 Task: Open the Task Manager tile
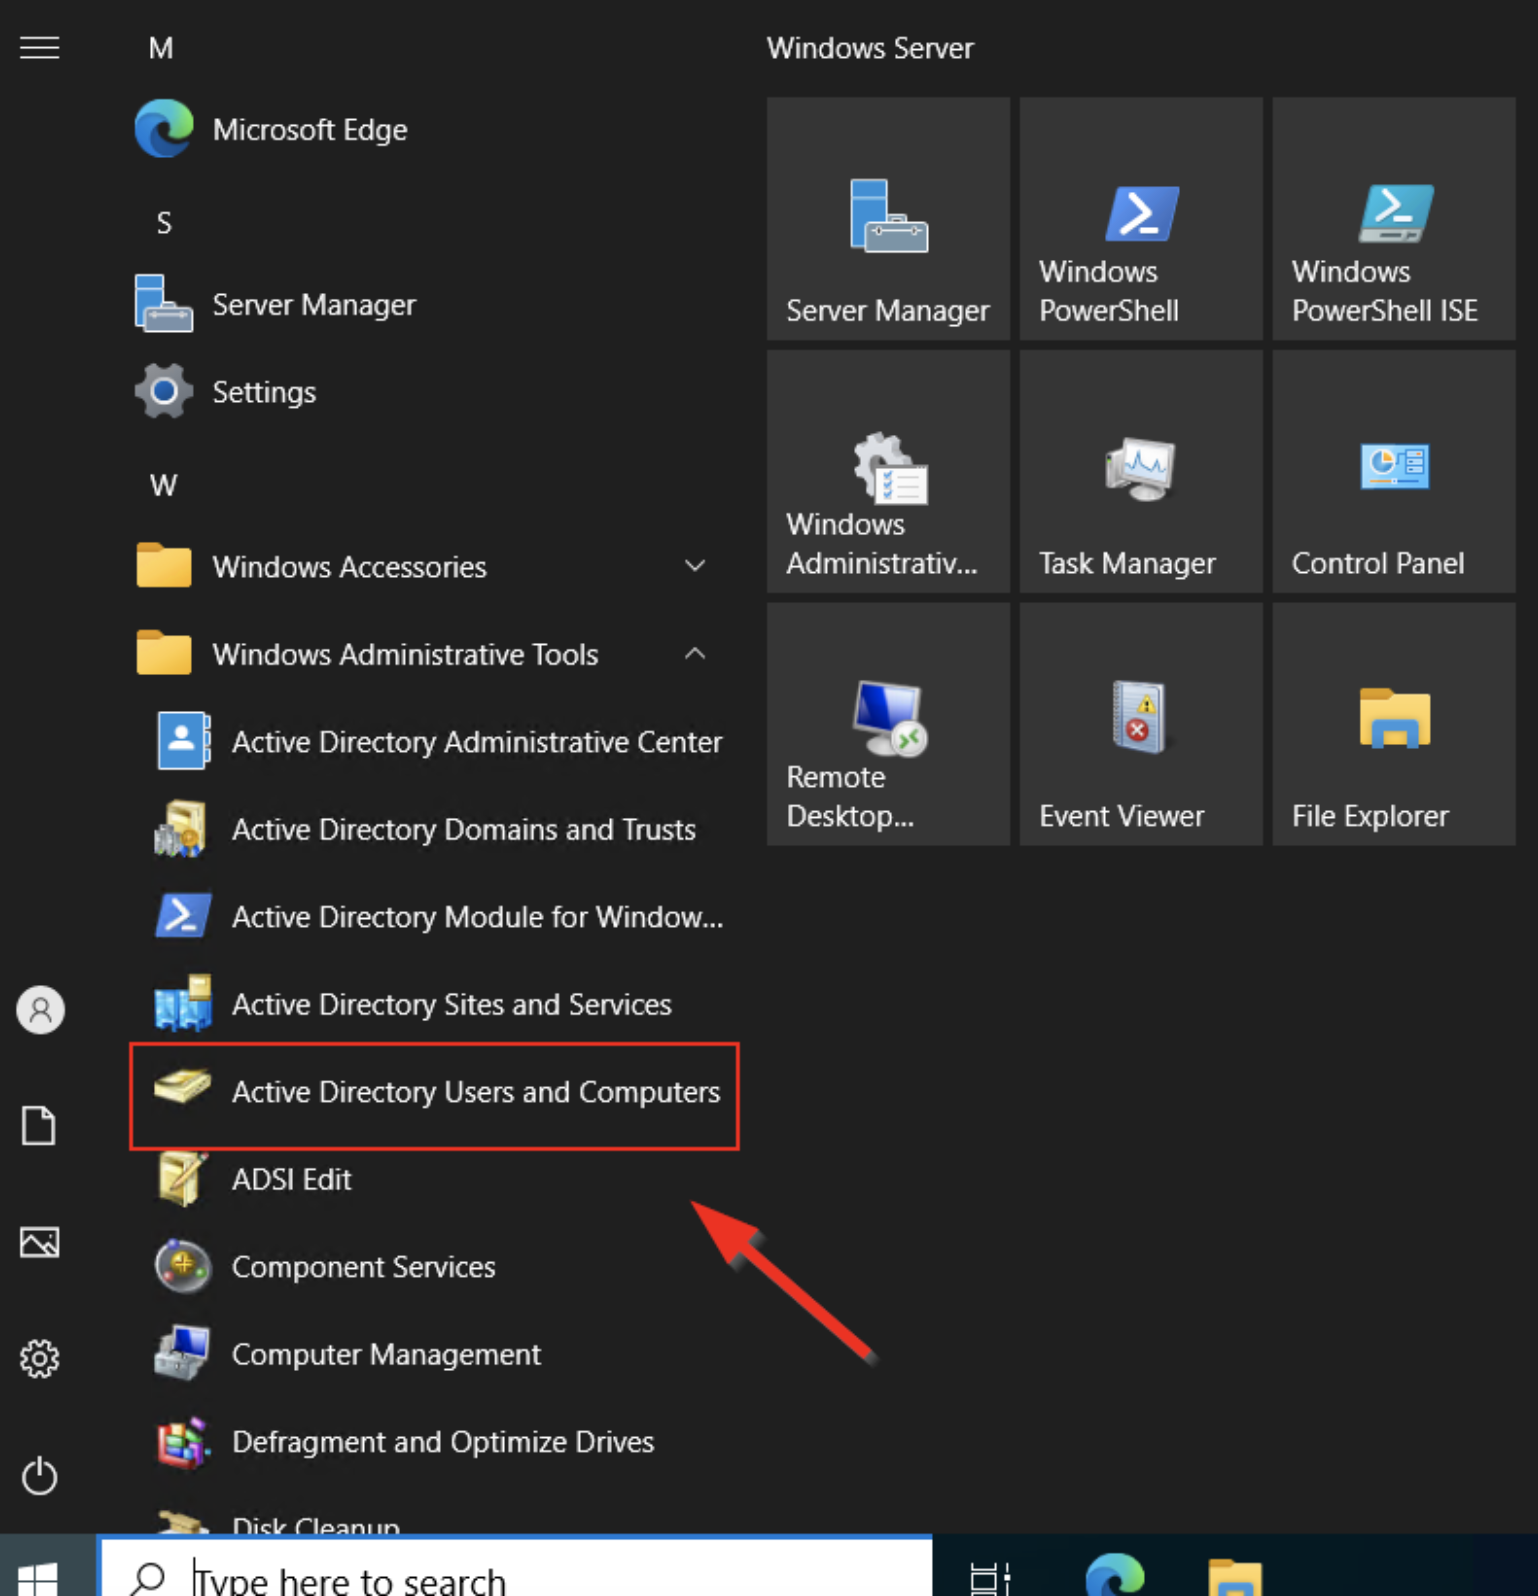(1141, 471)
